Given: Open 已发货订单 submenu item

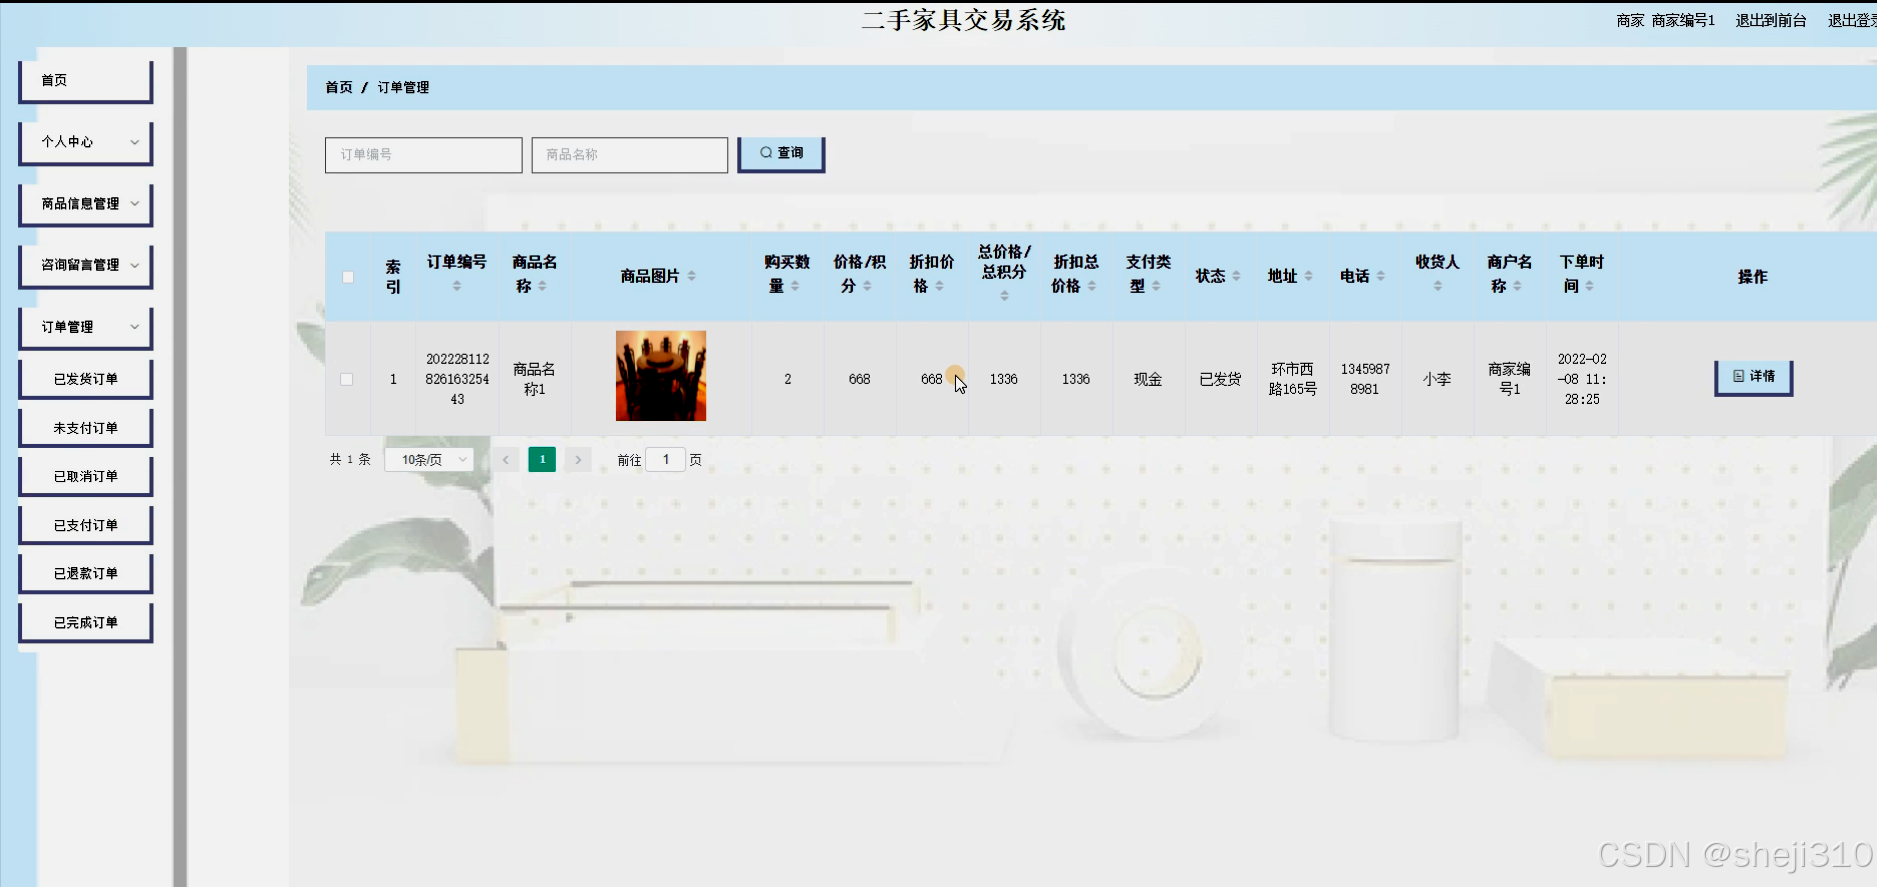Looking at the screenshot, I should (86, 380).
